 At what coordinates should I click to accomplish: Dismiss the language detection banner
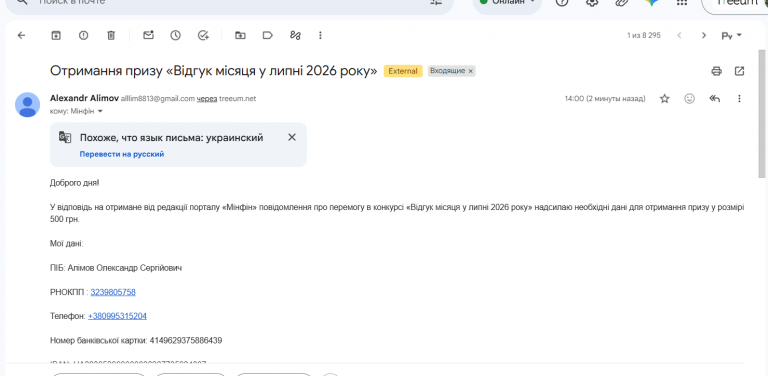pos(292,137)
